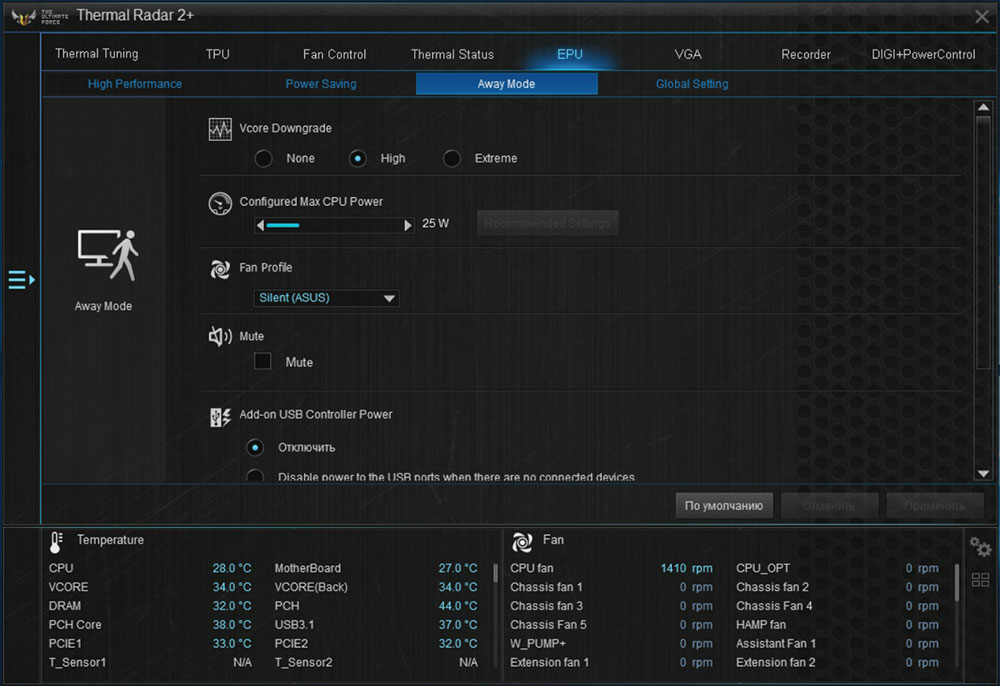Click the CPU_OPT fan label

pyautogui.click(x=763, y=568)
